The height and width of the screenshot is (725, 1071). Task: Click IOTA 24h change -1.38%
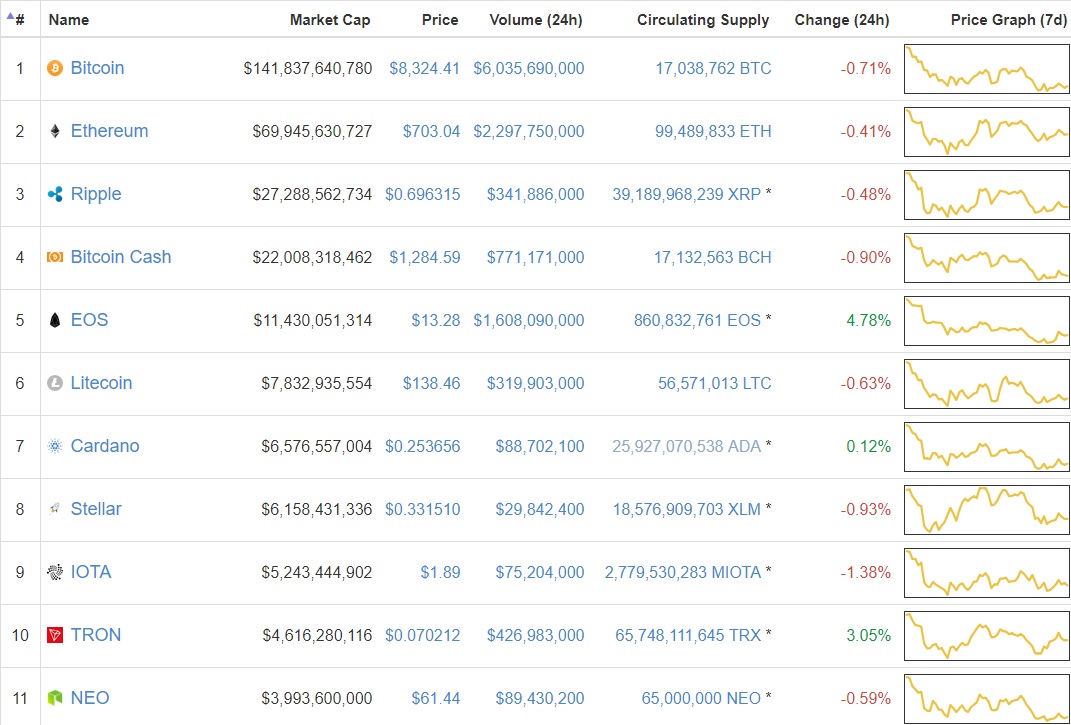[865, 573]
